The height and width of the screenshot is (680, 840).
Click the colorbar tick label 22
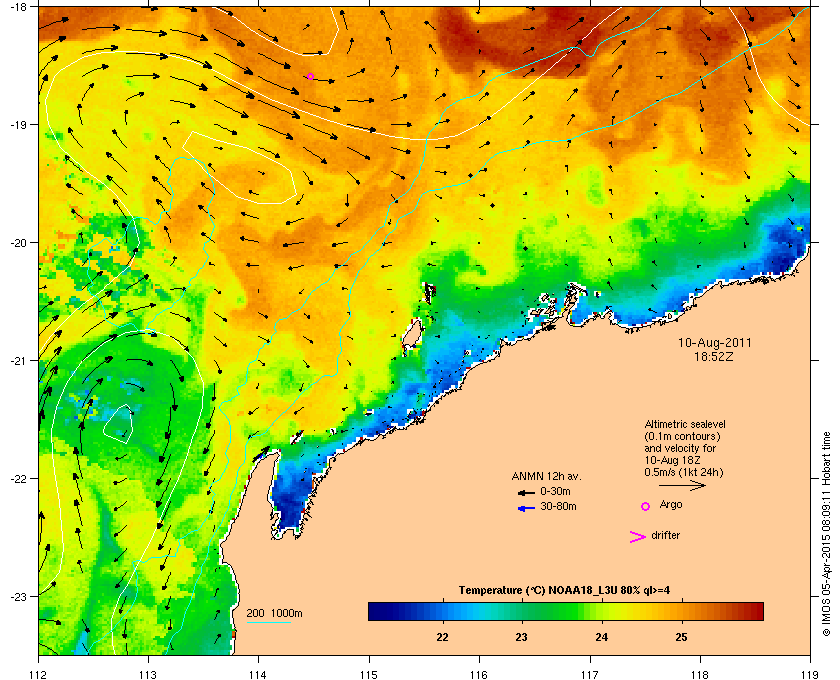click(442, 638)
